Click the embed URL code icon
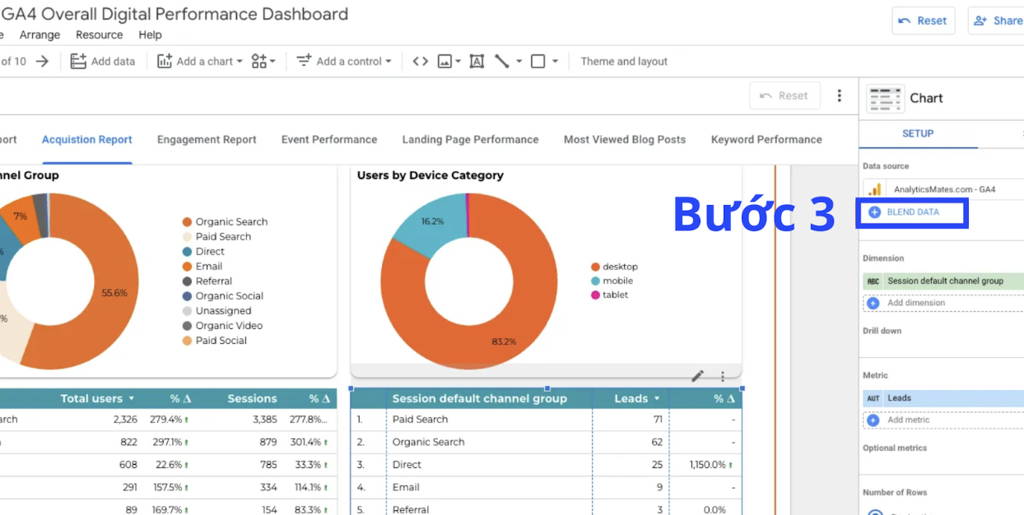This screenshot has height=515, width=1024. [421, 61]
